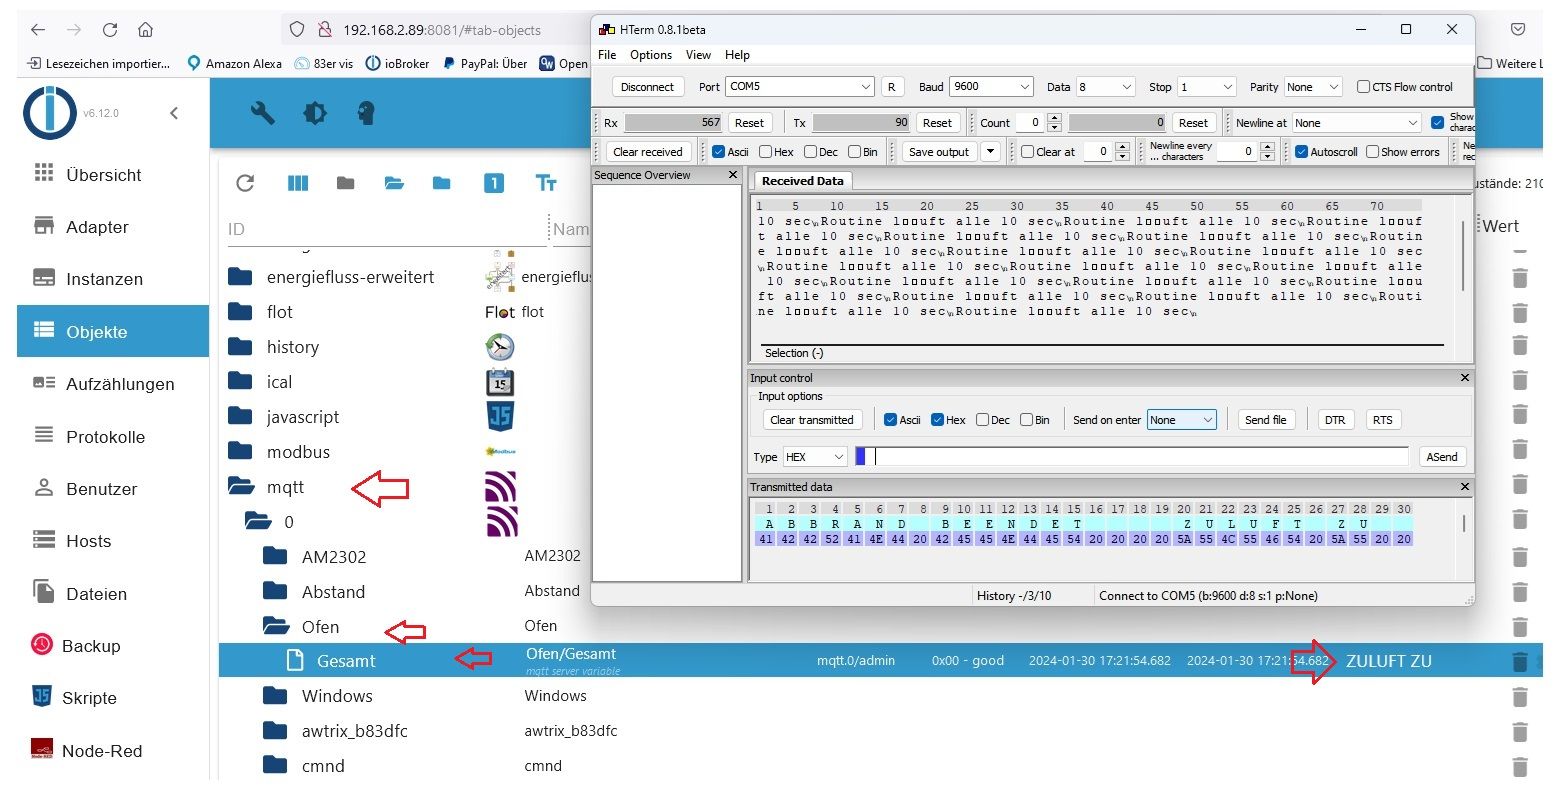Check Bin in Input options
Image resolution: width=1555 pixels, height=795 pixels.
click(x=1026, y=420)
